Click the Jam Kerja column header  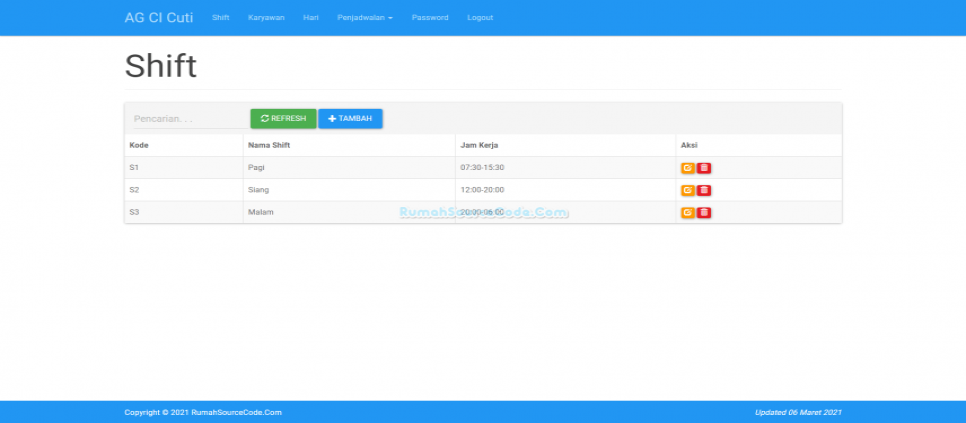click(478, 146)
